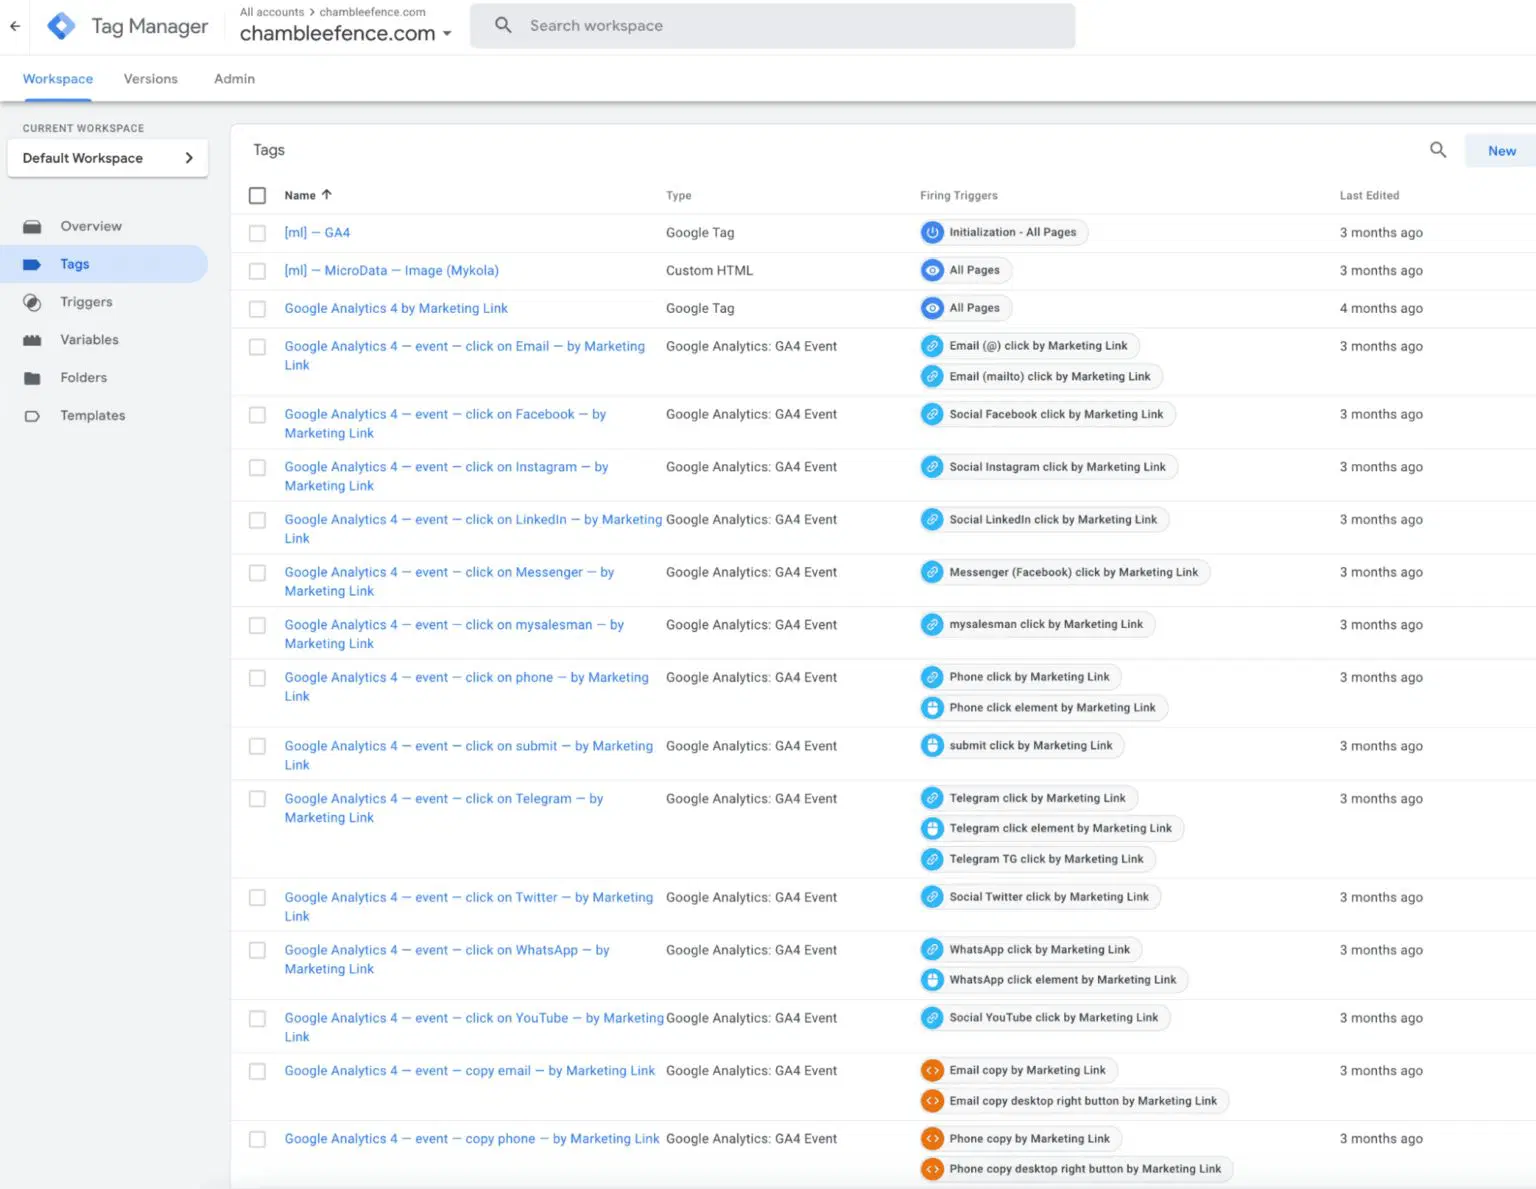Expand the Default Workspace selector chevron
The height and width of the screenshot is (1189, 1536).
coord(188,158)
